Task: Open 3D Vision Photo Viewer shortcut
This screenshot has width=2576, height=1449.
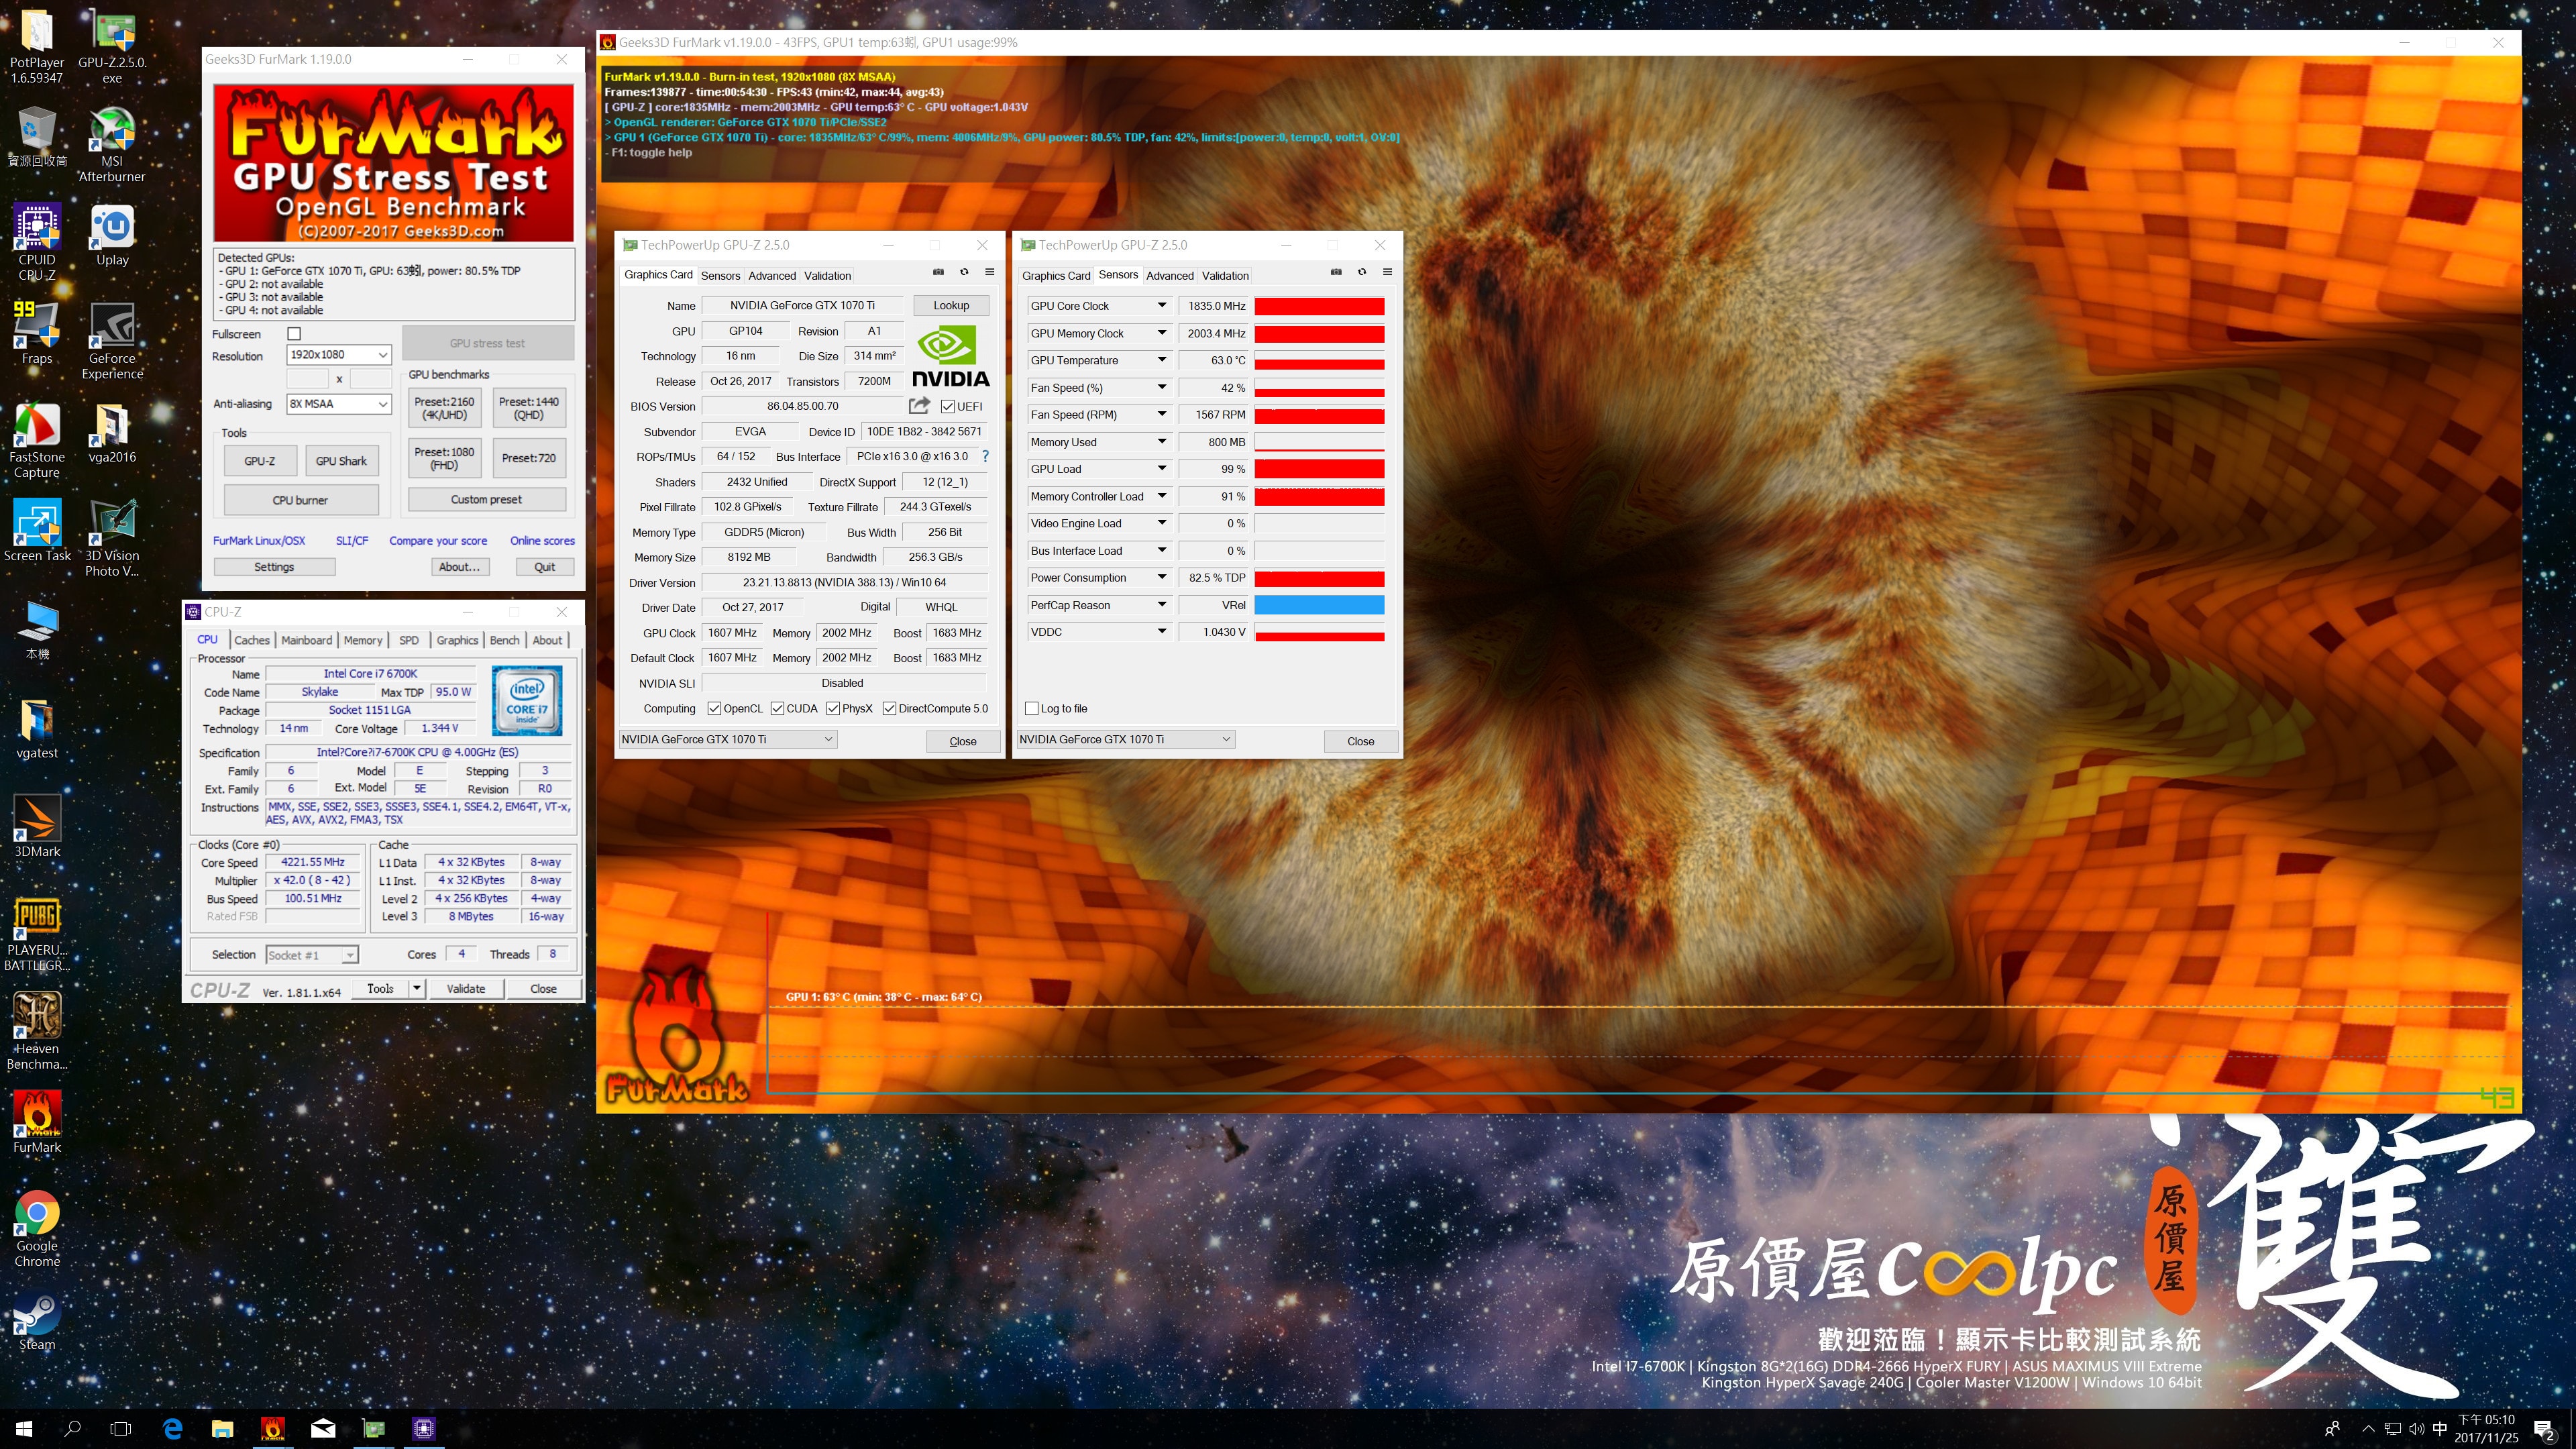Action: click(112, 538)
